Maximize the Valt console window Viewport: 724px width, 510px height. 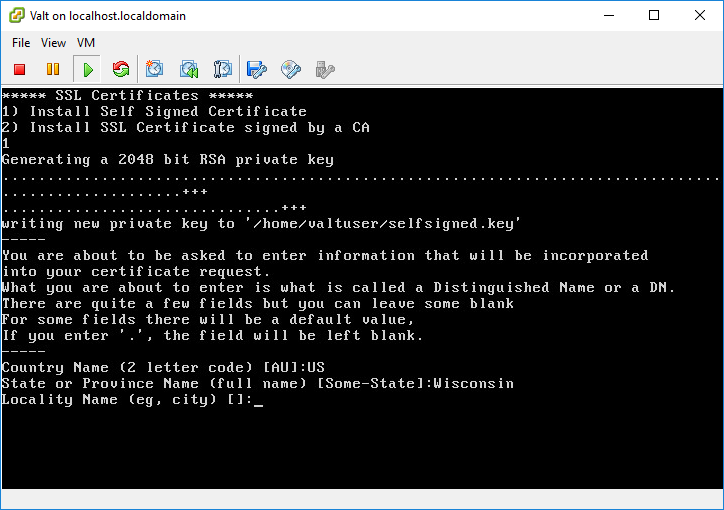654,15
